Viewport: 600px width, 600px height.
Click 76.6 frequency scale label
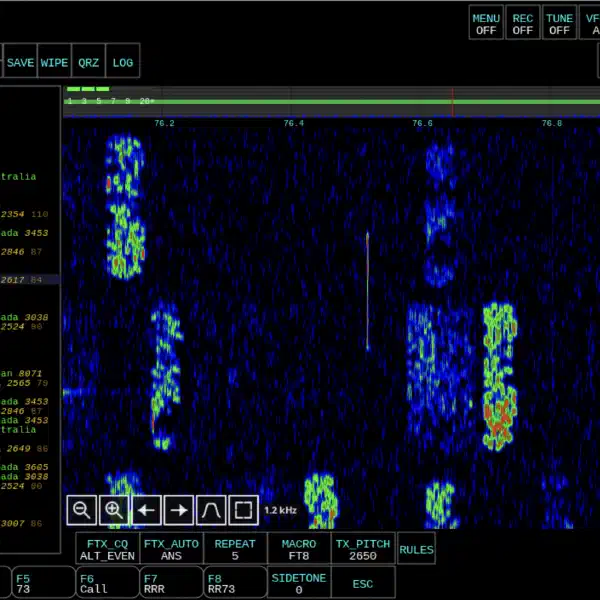(x=422, y=123)
